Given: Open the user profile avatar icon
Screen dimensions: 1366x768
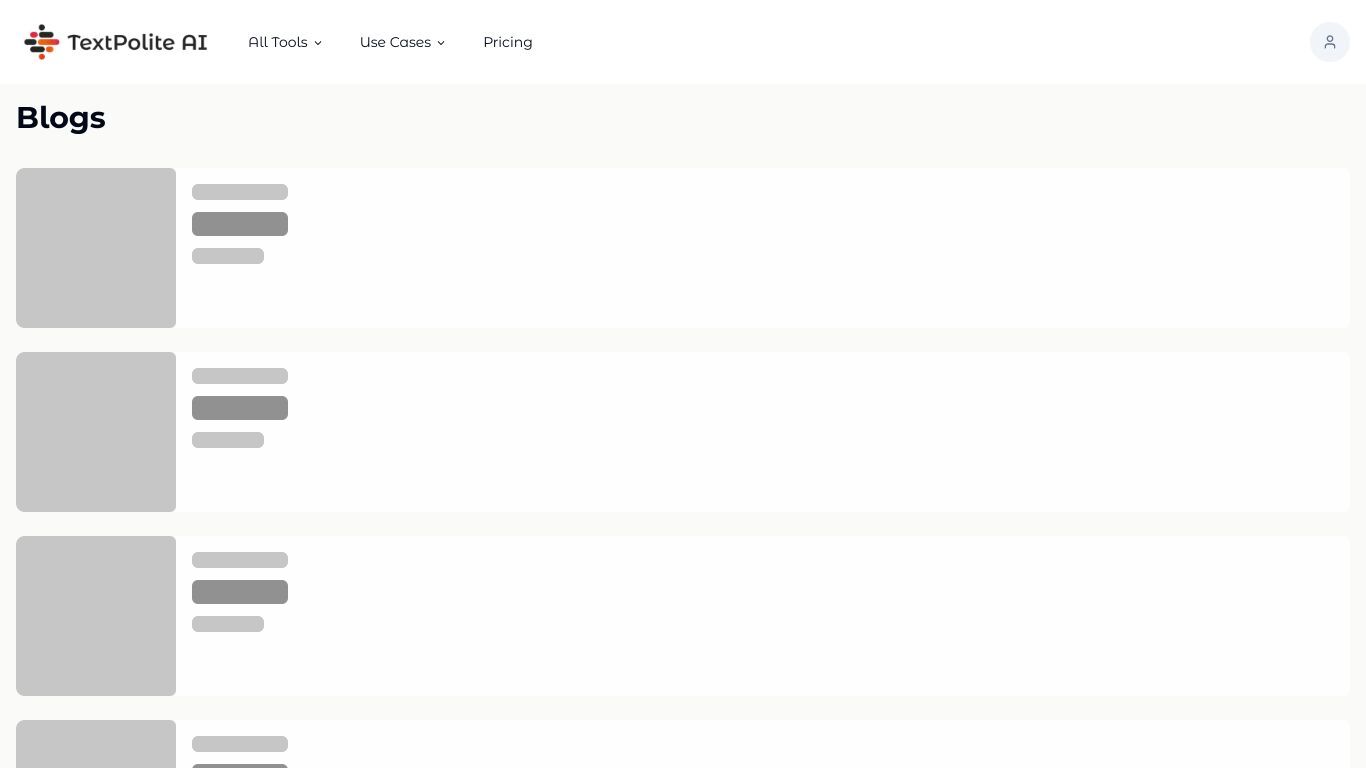Looking at the screenshot, I should pyautogui.click(x=1330, y=42).
